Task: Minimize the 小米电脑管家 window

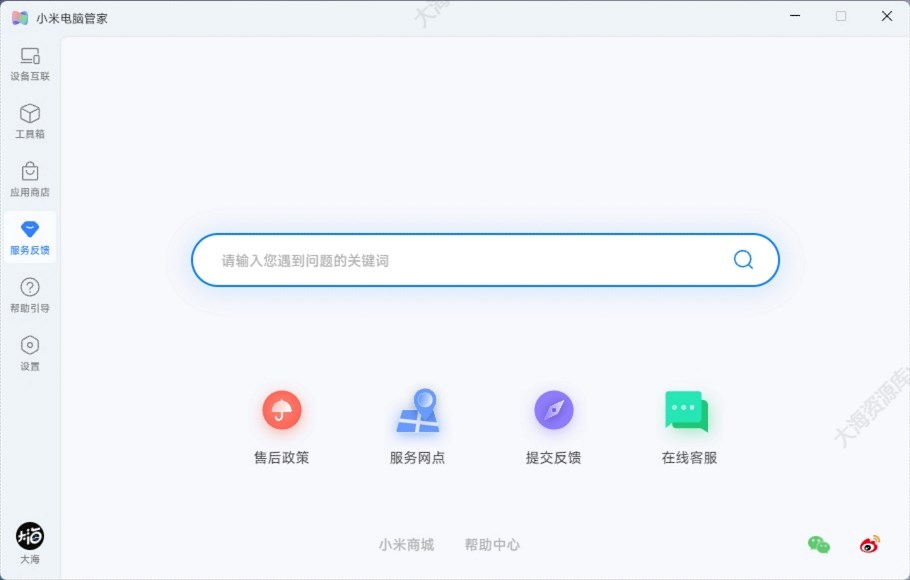Action: (x=795, y=16)
